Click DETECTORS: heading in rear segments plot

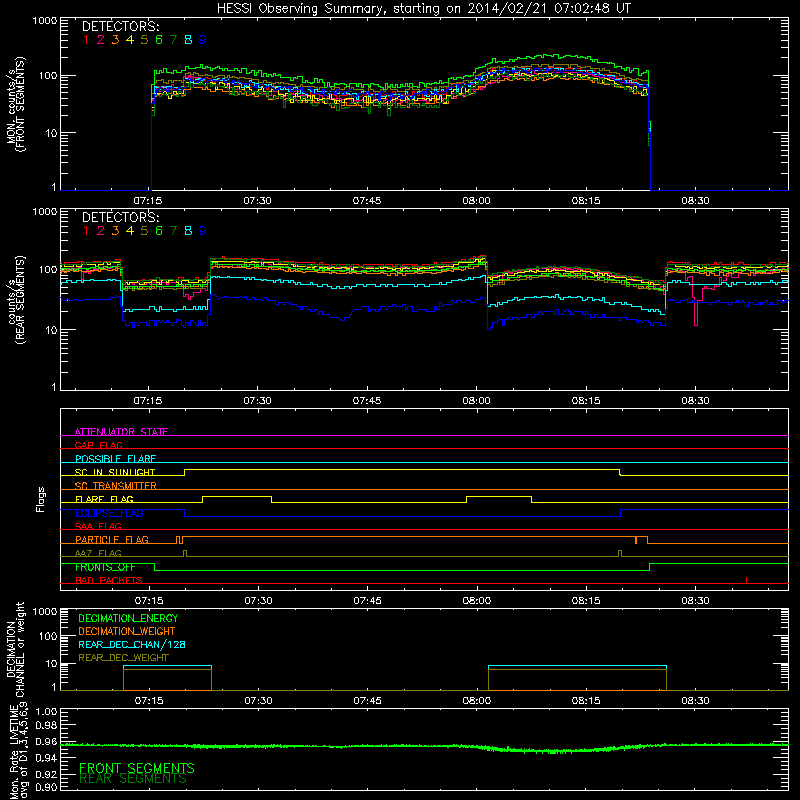tap(121, 218)
